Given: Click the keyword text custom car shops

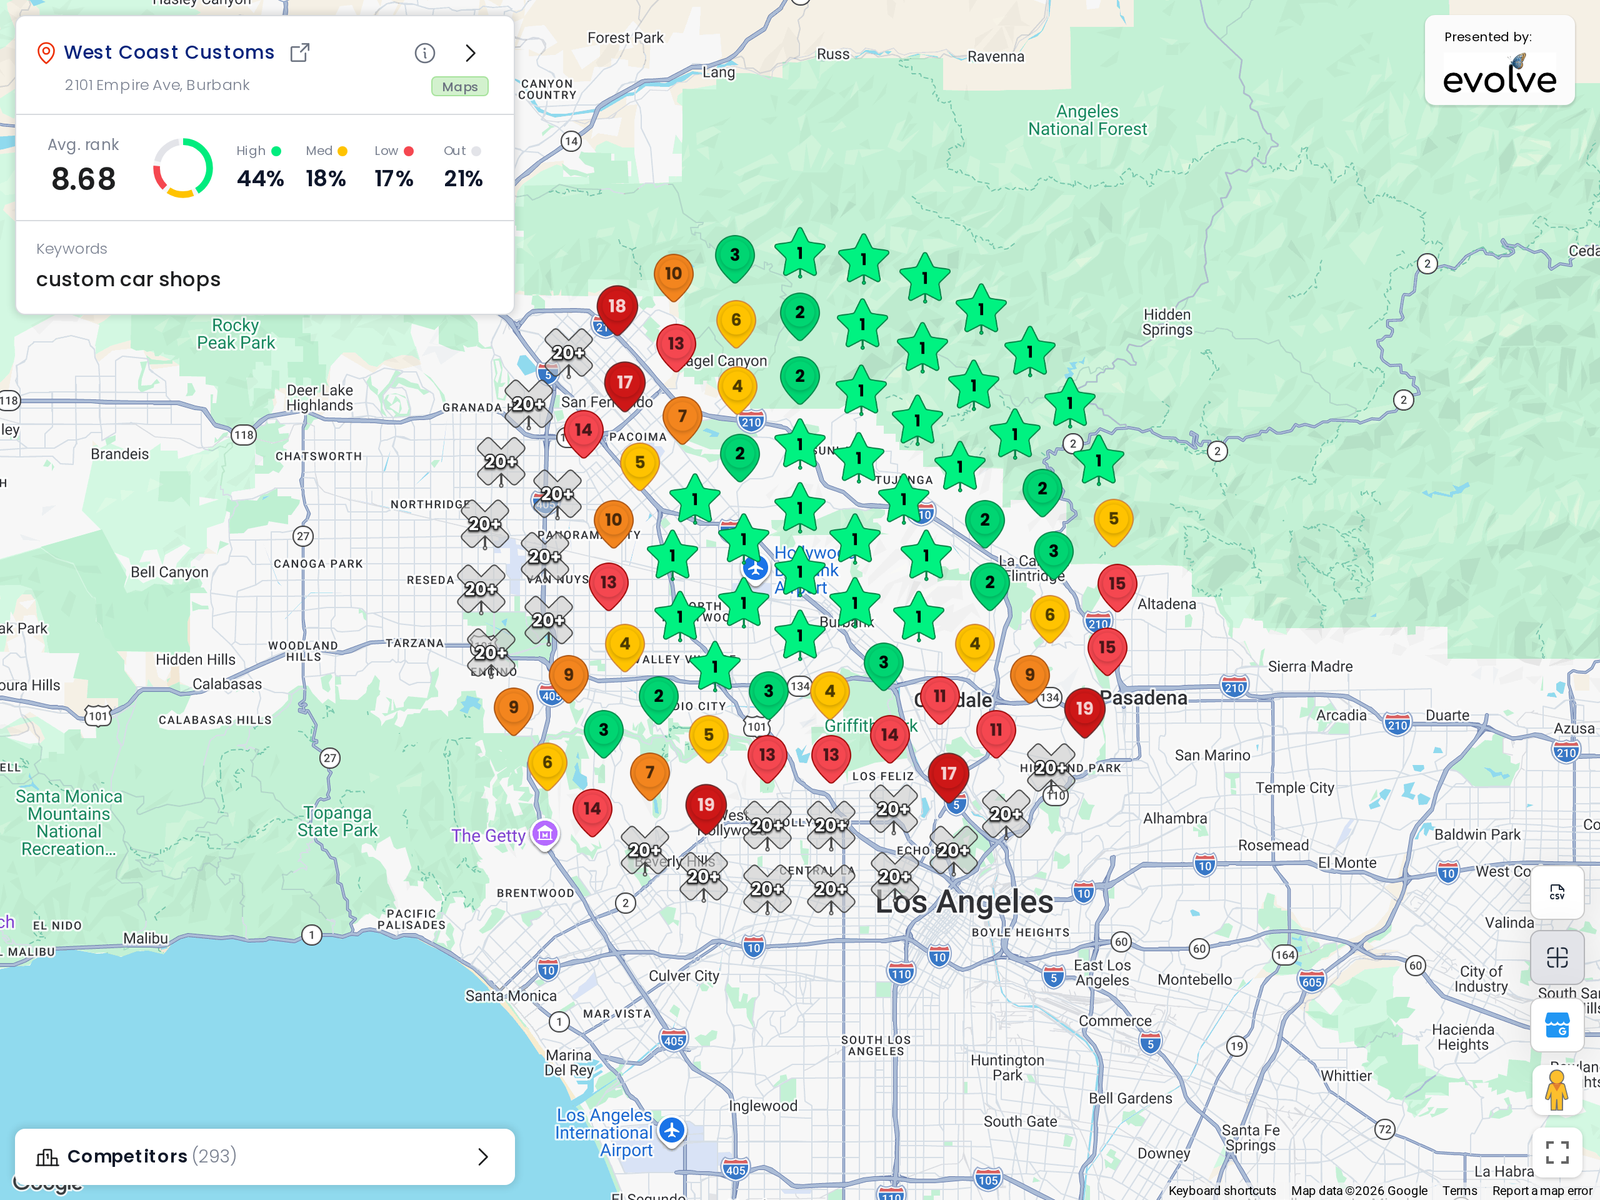Looking at the screenshot, I should coord(128,279).
